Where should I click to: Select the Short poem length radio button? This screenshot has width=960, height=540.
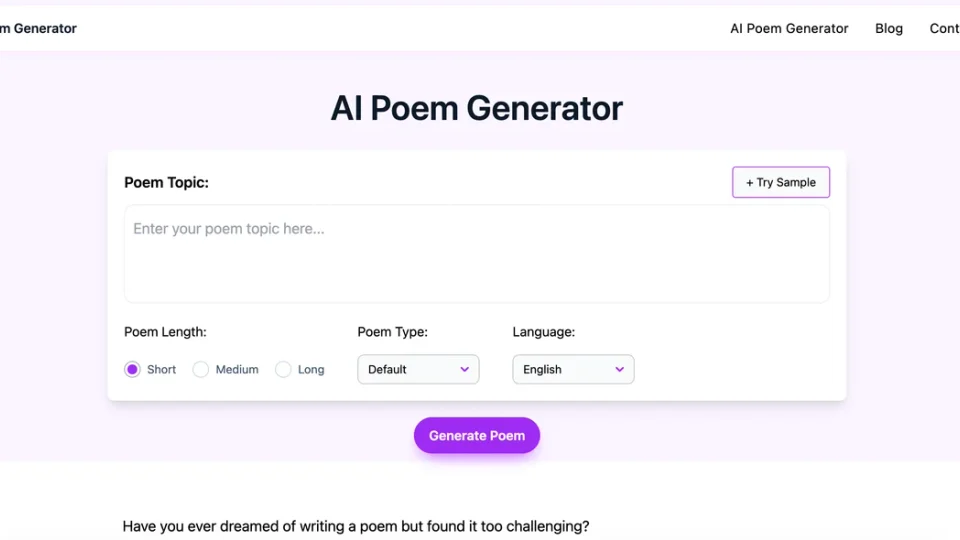[x=133, y=370]
